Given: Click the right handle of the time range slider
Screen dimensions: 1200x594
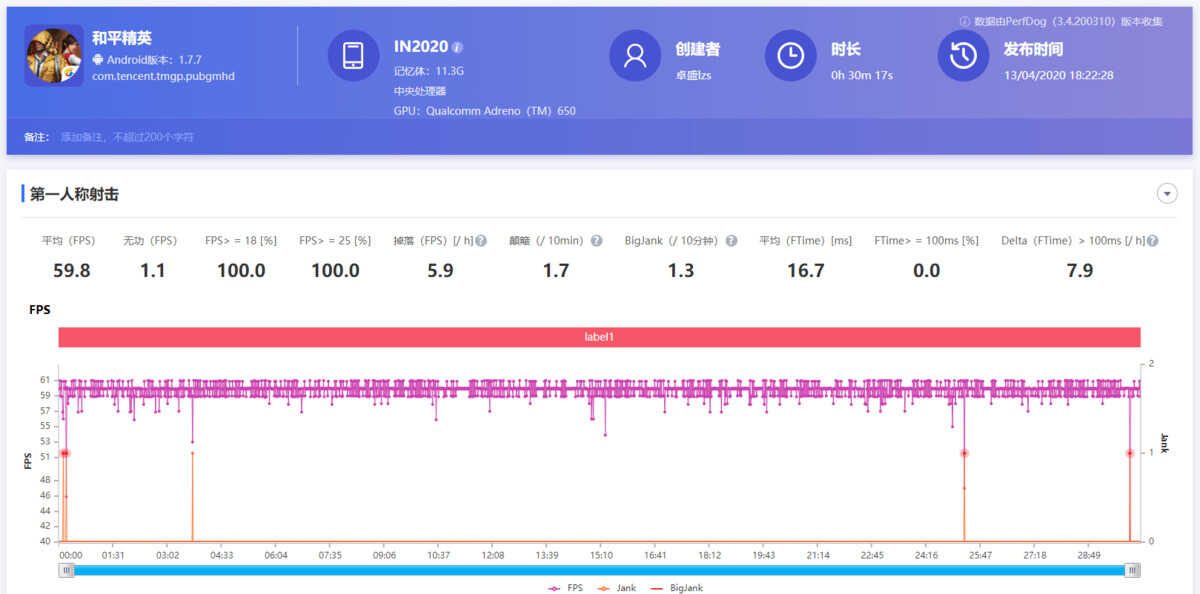Looking at the screenshot, I should click(x=1133, y=570).
